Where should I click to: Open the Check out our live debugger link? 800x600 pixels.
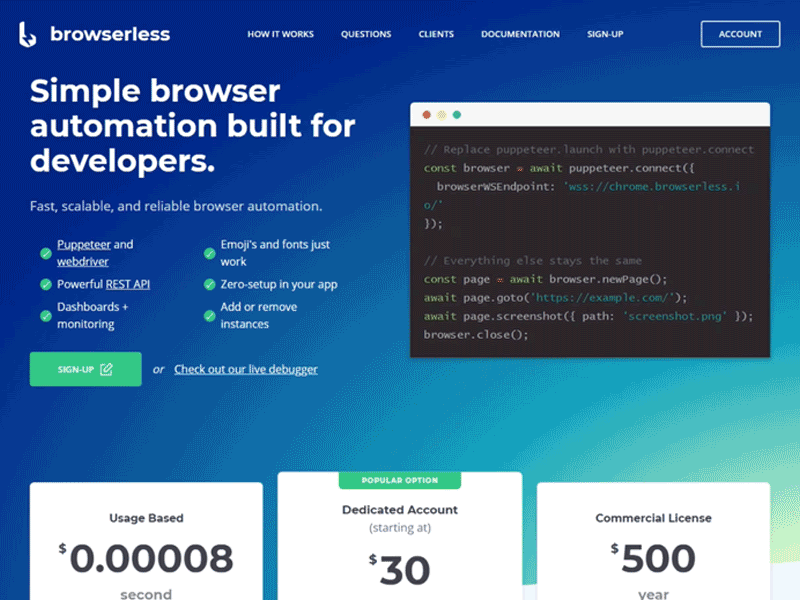[246, 369]
